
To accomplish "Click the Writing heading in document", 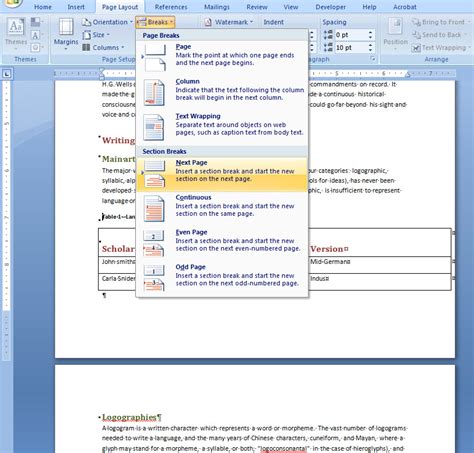I will (x=118, y=140).
